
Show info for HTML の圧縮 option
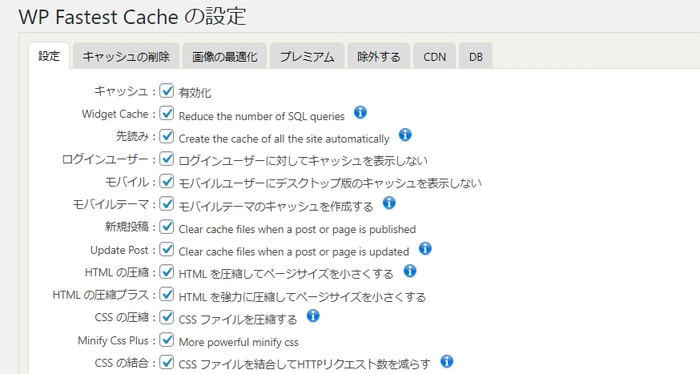pos(410,270)
